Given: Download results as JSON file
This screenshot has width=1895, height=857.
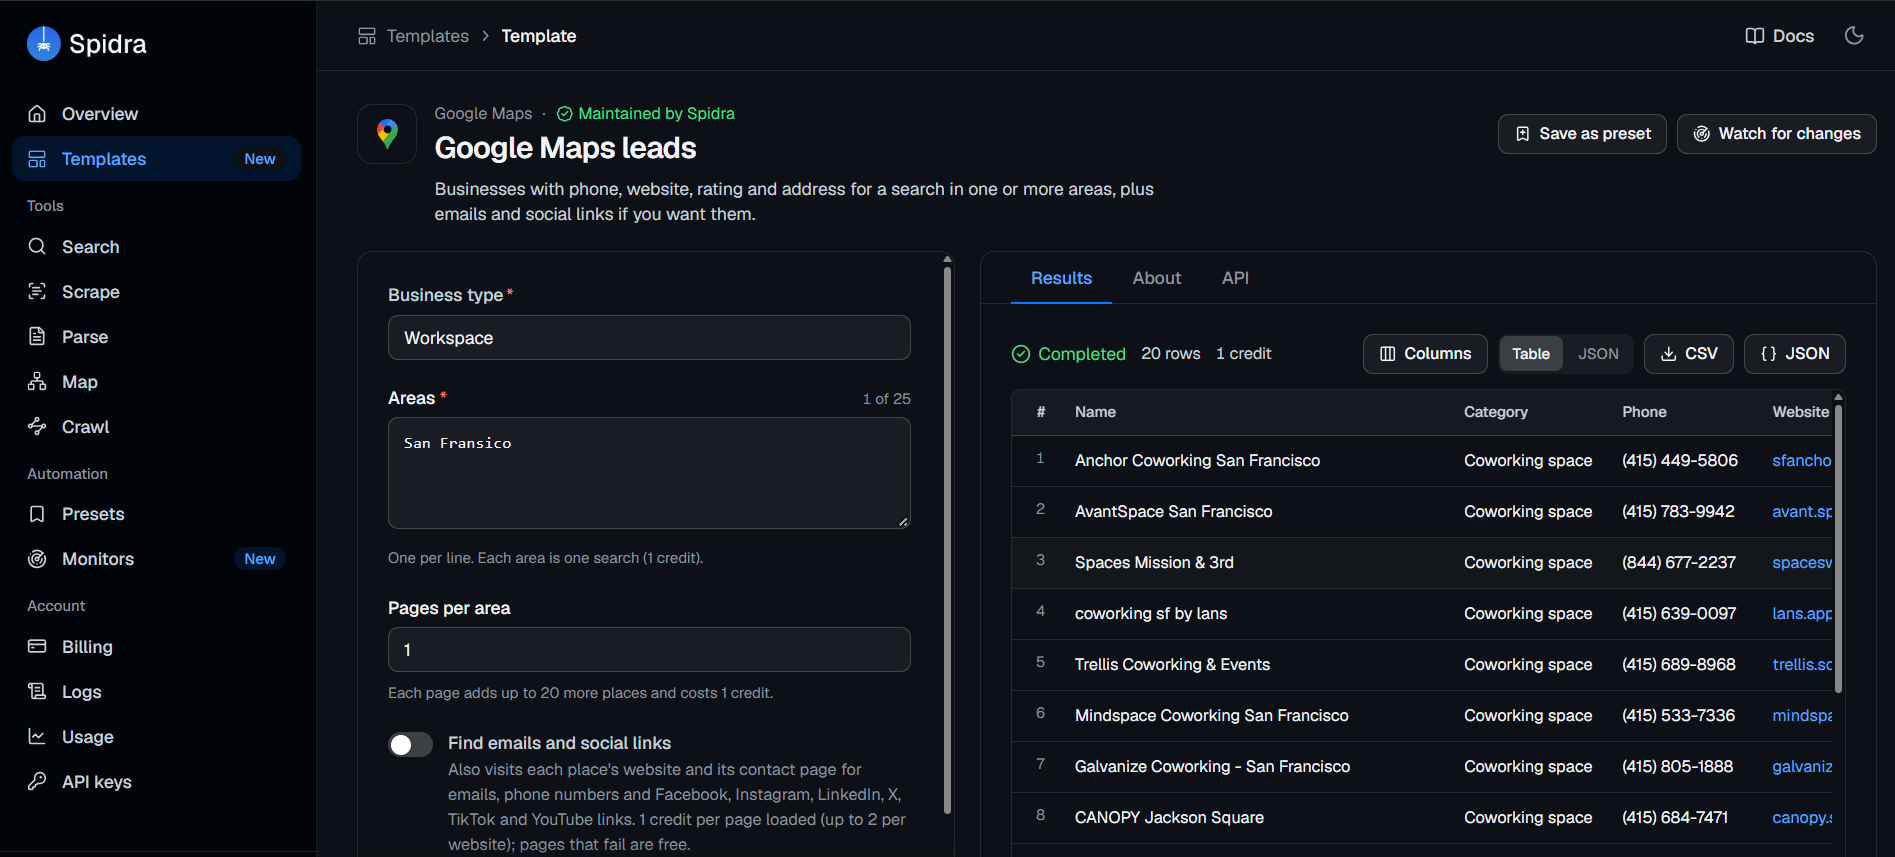Looking at the screenshot, I should tap(1794, 354).
